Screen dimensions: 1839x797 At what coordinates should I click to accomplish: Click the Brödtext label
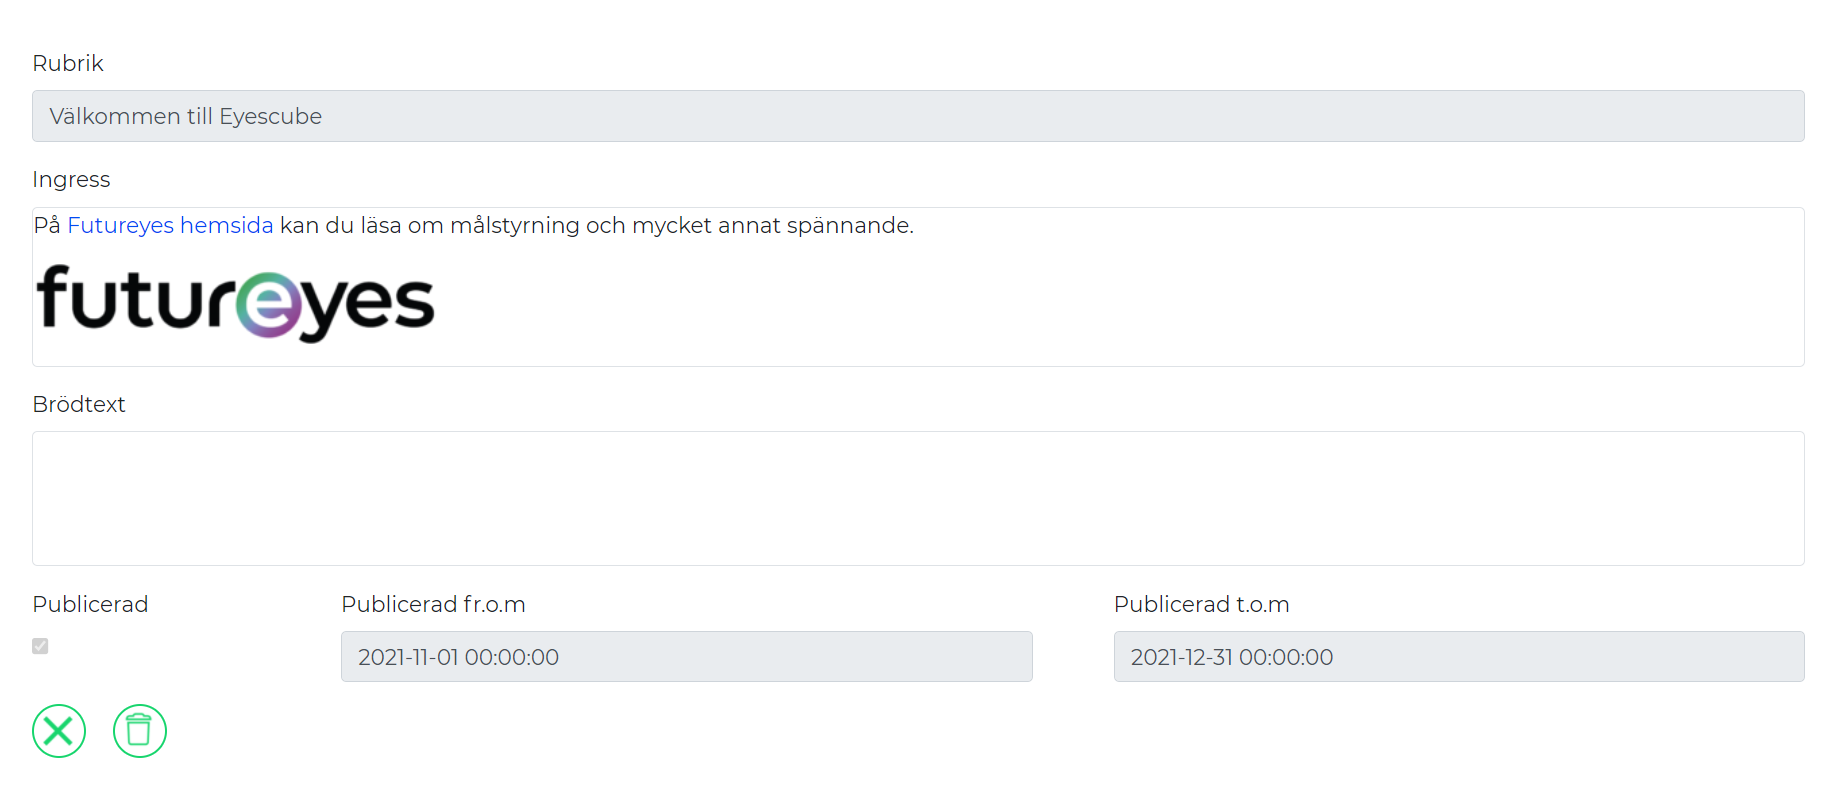[79, 404]
